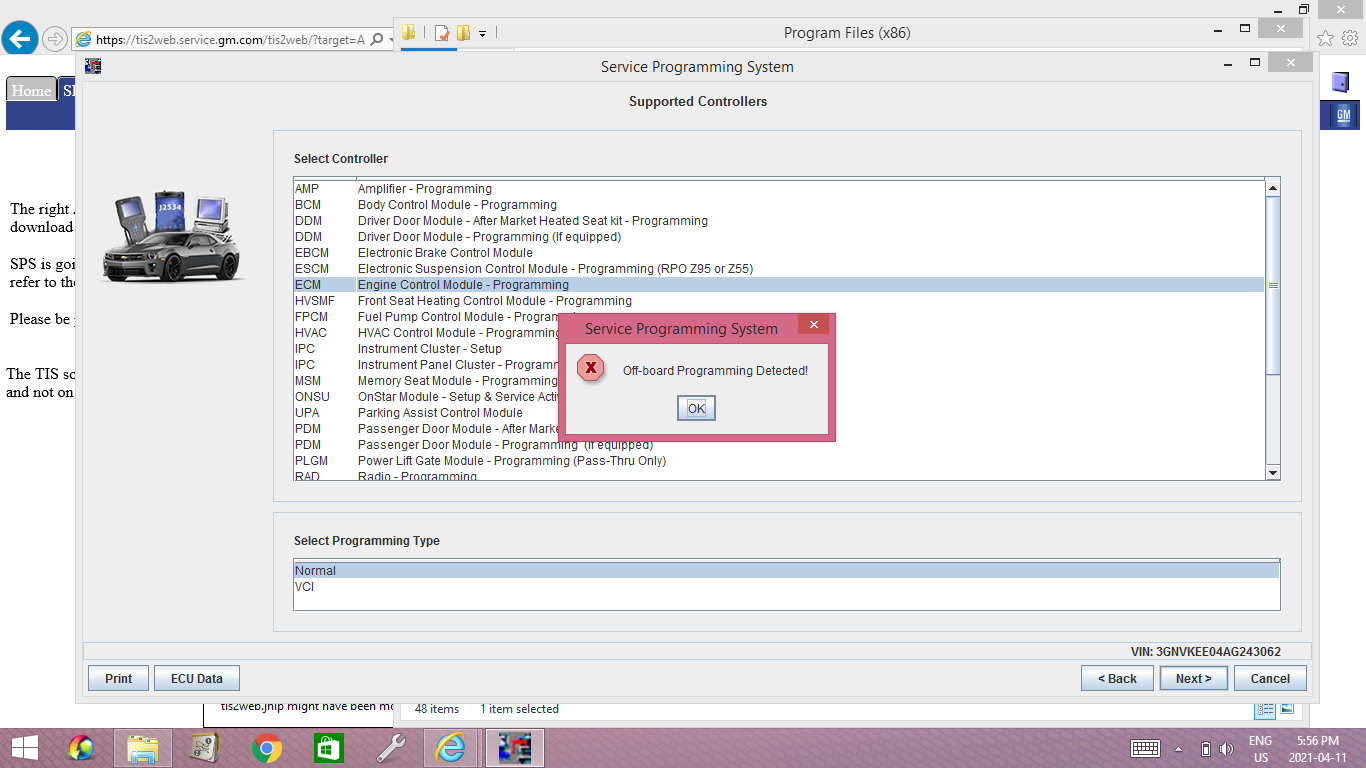Close the Off-board Programming Detected dialog
1366x768 pixels.
pos(813,325)
